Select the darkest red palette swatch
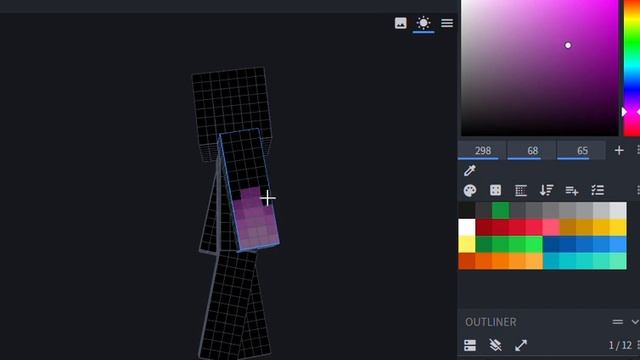Screen dimensions: 640x360 click(x=484, y=227)
